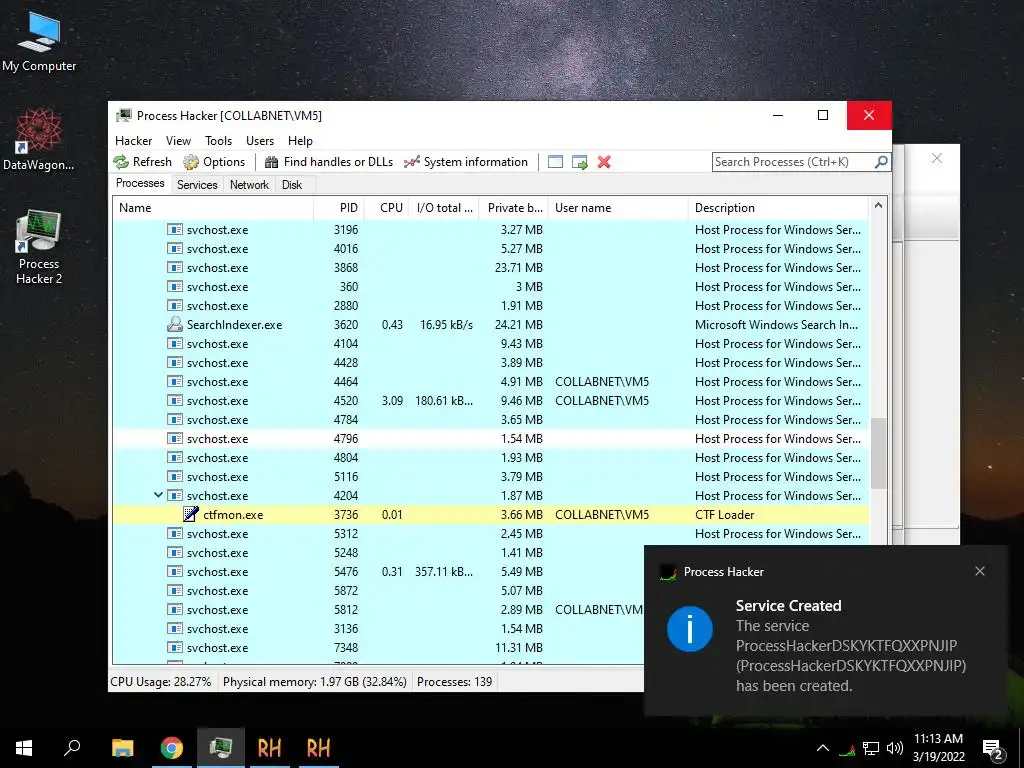Click the Process Hacker tray graph icon
Screen dimensions: 1024x768
[x=847, y=749]
